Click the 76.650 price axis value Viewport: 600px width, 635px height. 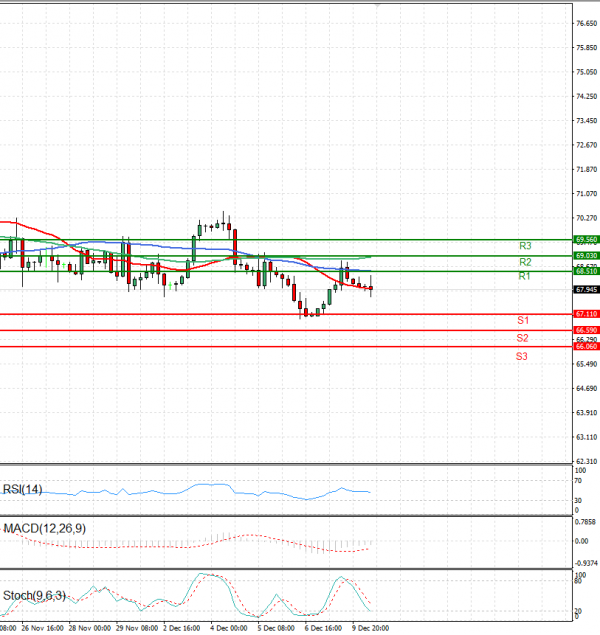pyautogui.click(x=587, y=23)
